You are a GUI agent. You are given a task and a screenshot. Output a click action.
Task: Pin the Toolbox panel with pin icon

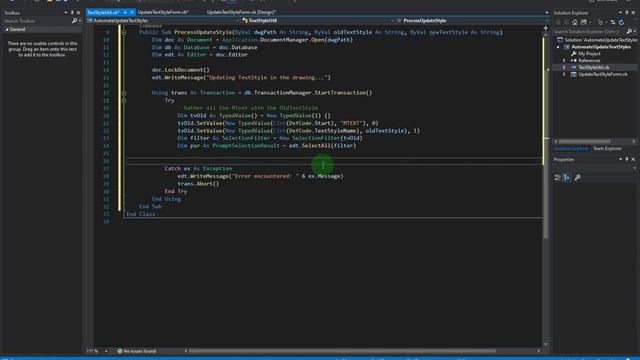coord(72,13)
